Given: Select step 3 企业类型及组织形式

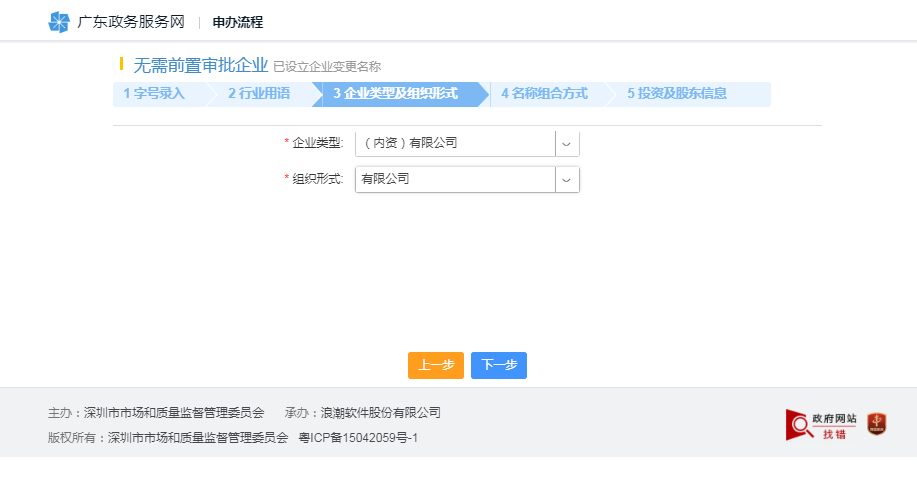Looking at the screenshot, I should click(x=395, y=94).
